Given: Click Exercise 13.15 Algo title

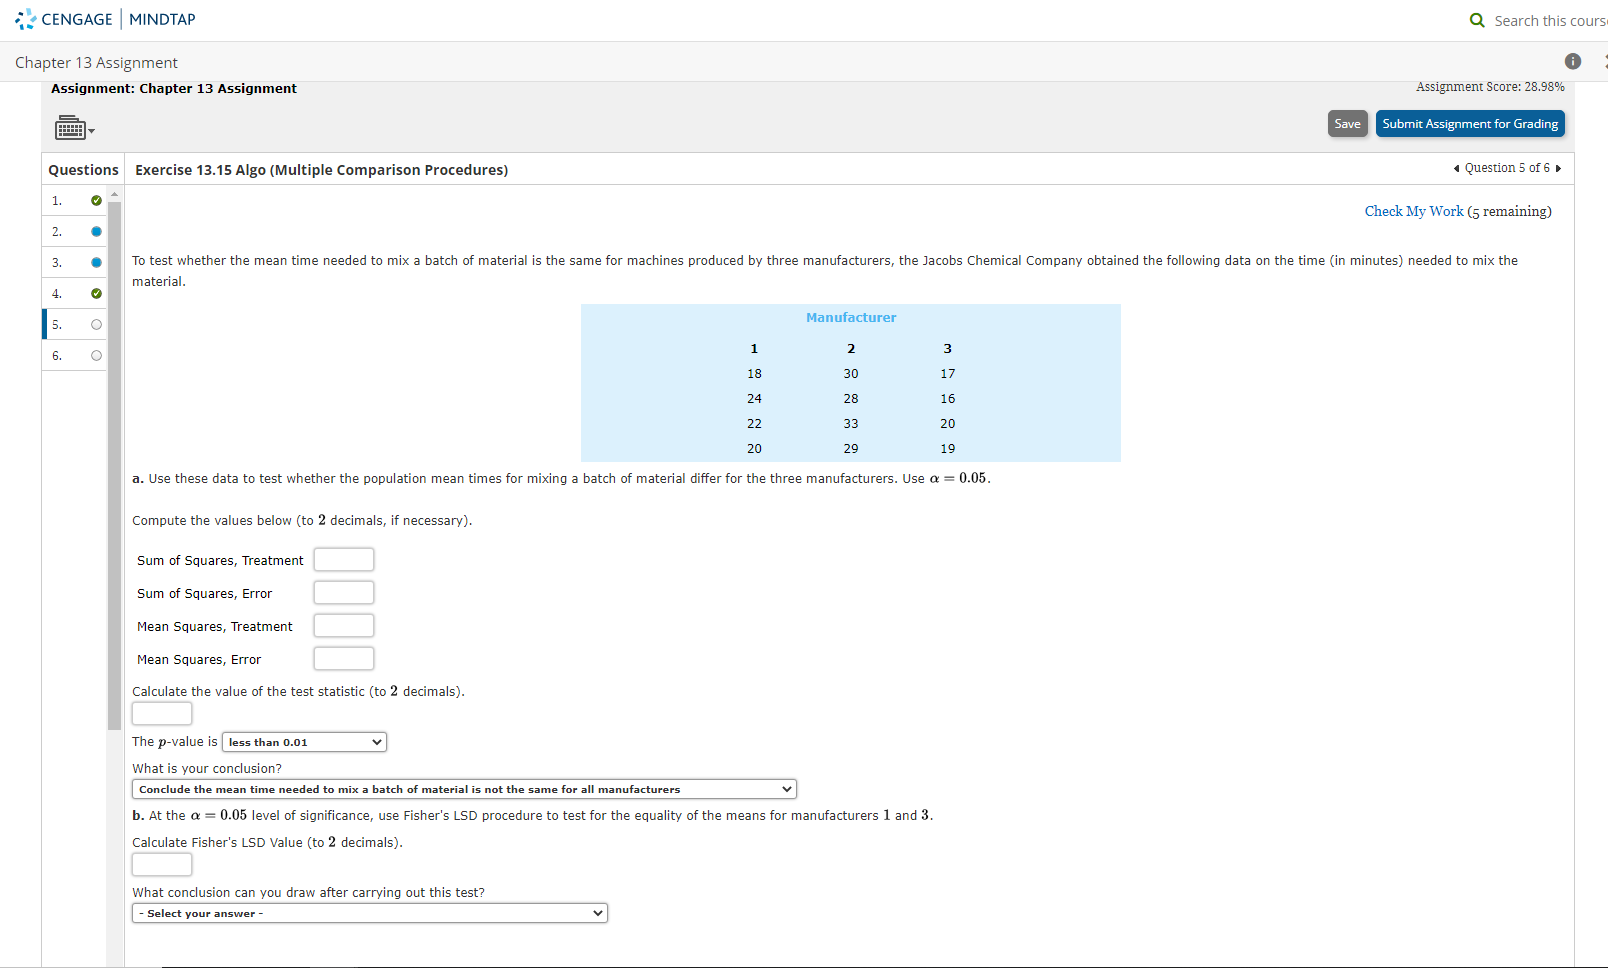Looking at the screenshot, I should (321, 170).
